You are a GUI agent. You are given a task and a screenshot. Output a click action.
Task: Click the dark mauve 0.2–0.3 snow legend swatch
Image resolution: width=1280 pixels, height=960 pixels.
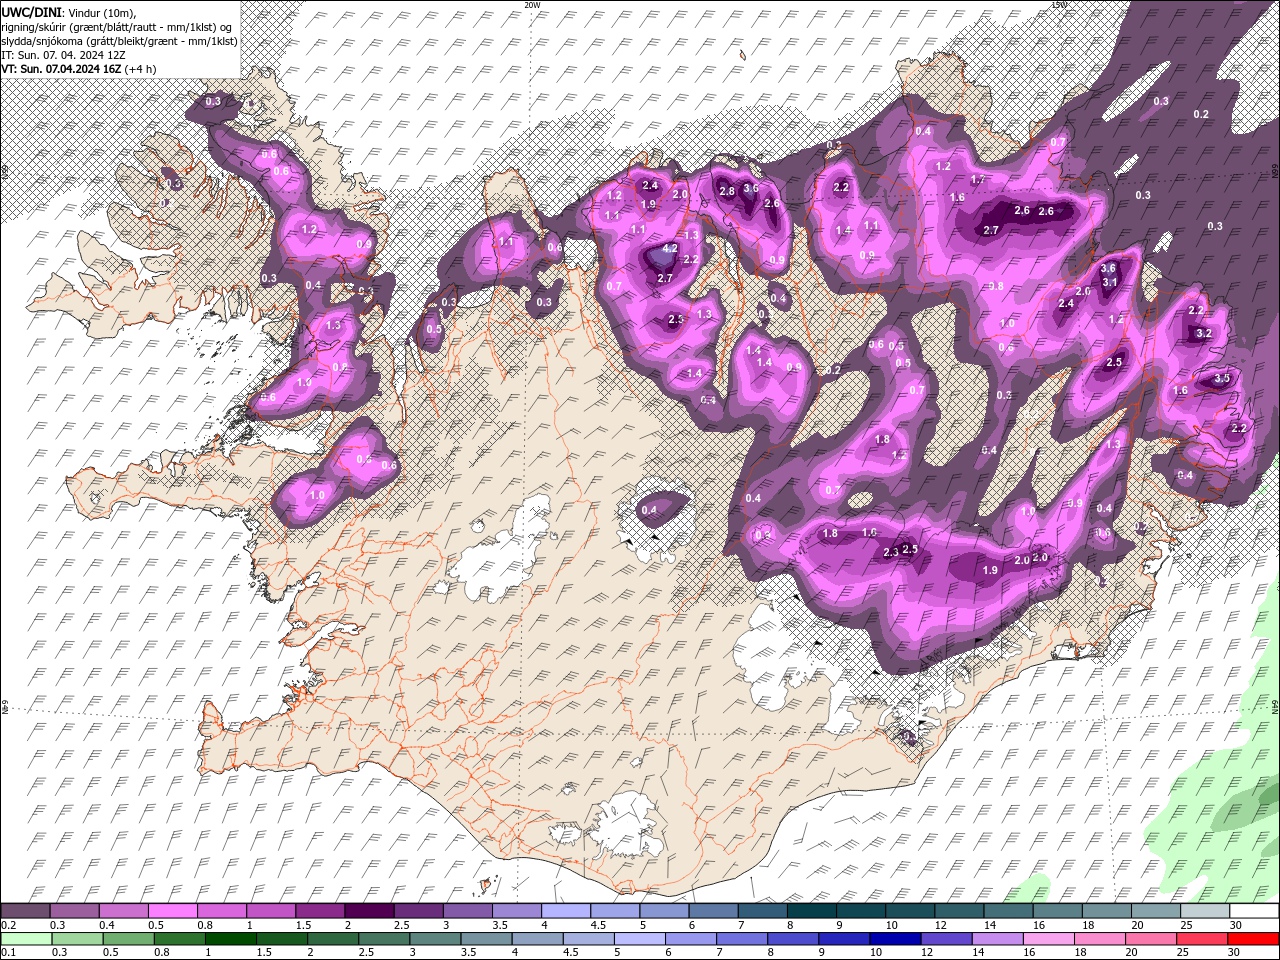coord(26,911)
